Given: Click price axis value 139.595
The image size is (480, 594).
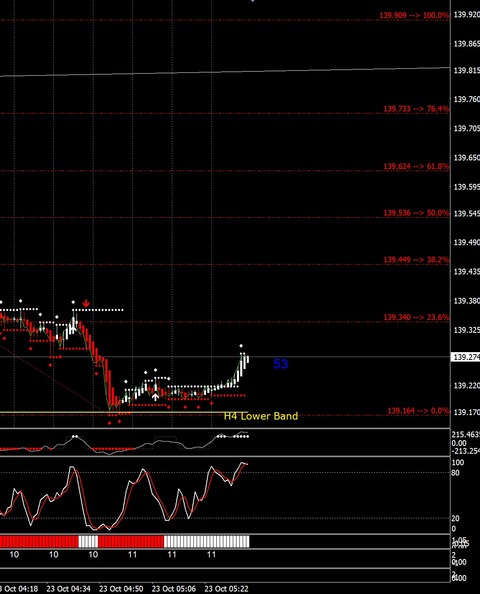Looking at the screenshot, I should coord(466,187).
